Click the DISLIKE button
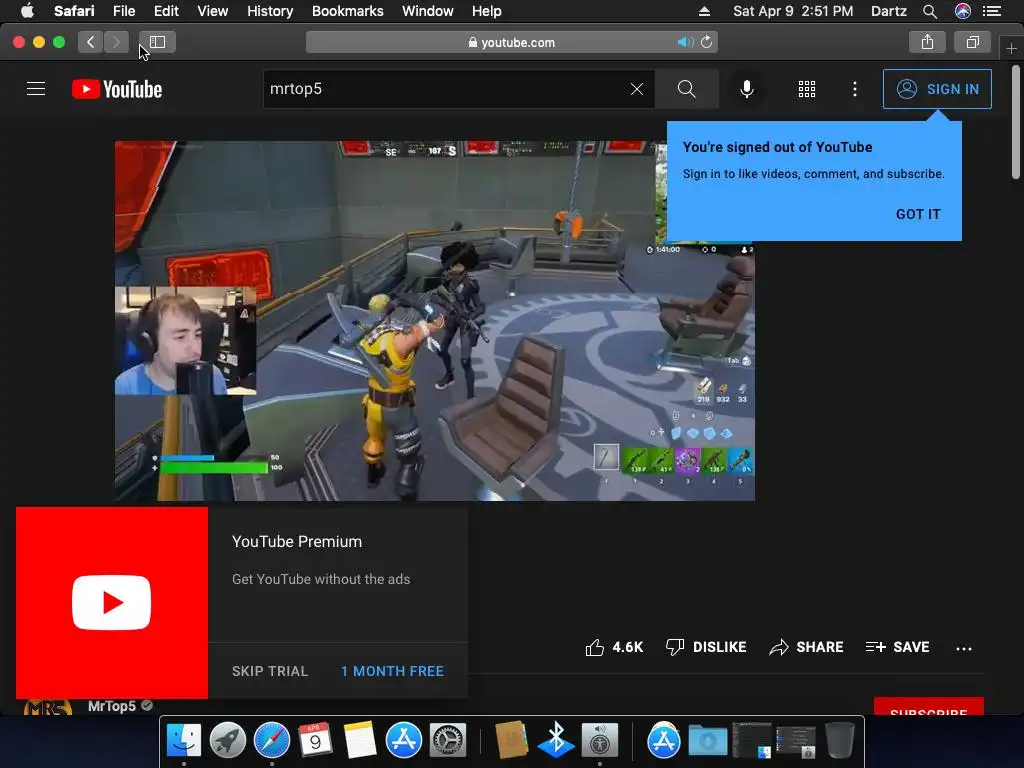The image size is (1024, 768). [706, 647]
